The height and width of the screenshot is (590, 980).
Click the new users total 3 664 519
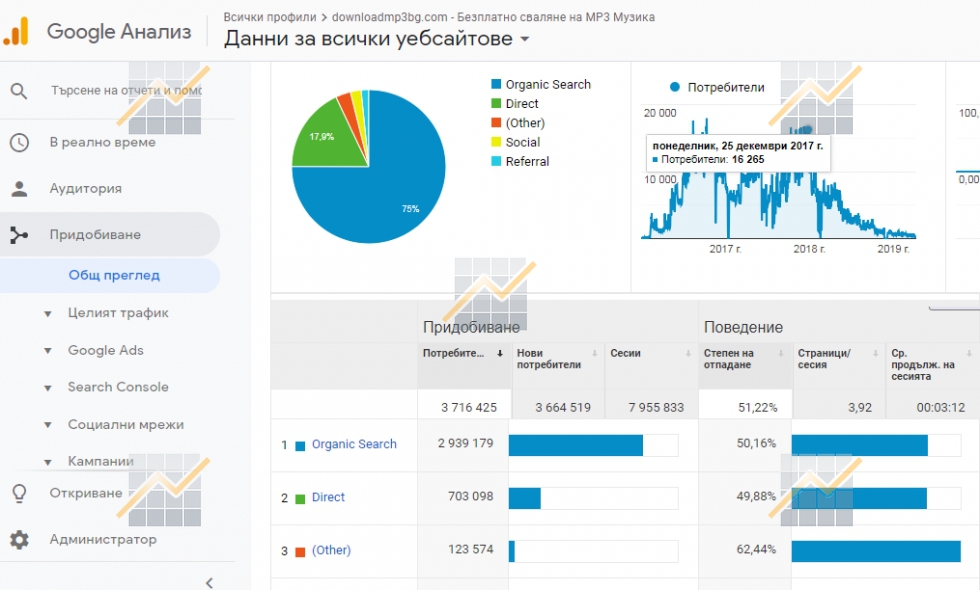tap(562, 408)
